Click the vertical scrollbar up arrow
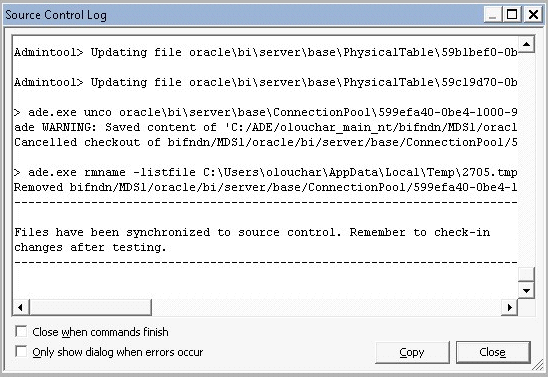Viewport: 548px width, 377px height. [x=526, y=44]
